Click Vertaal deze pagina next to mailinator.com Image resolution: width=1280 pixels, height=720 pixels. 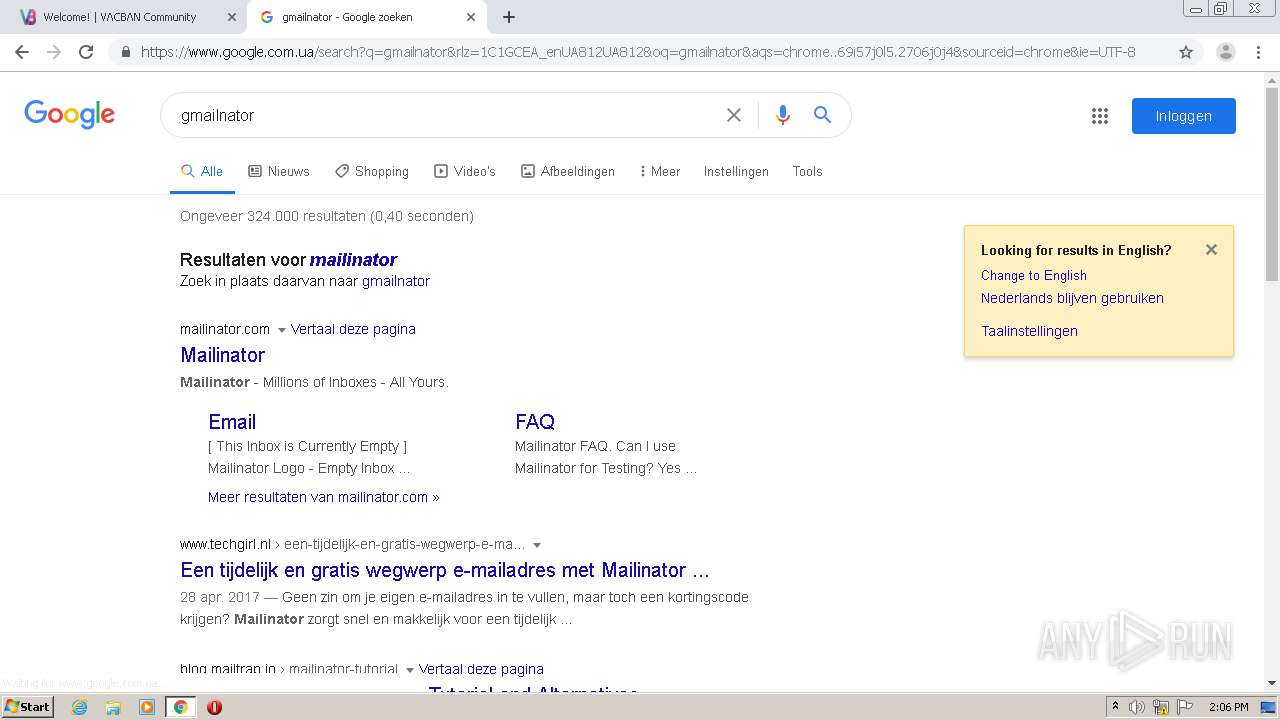point(353,329)
